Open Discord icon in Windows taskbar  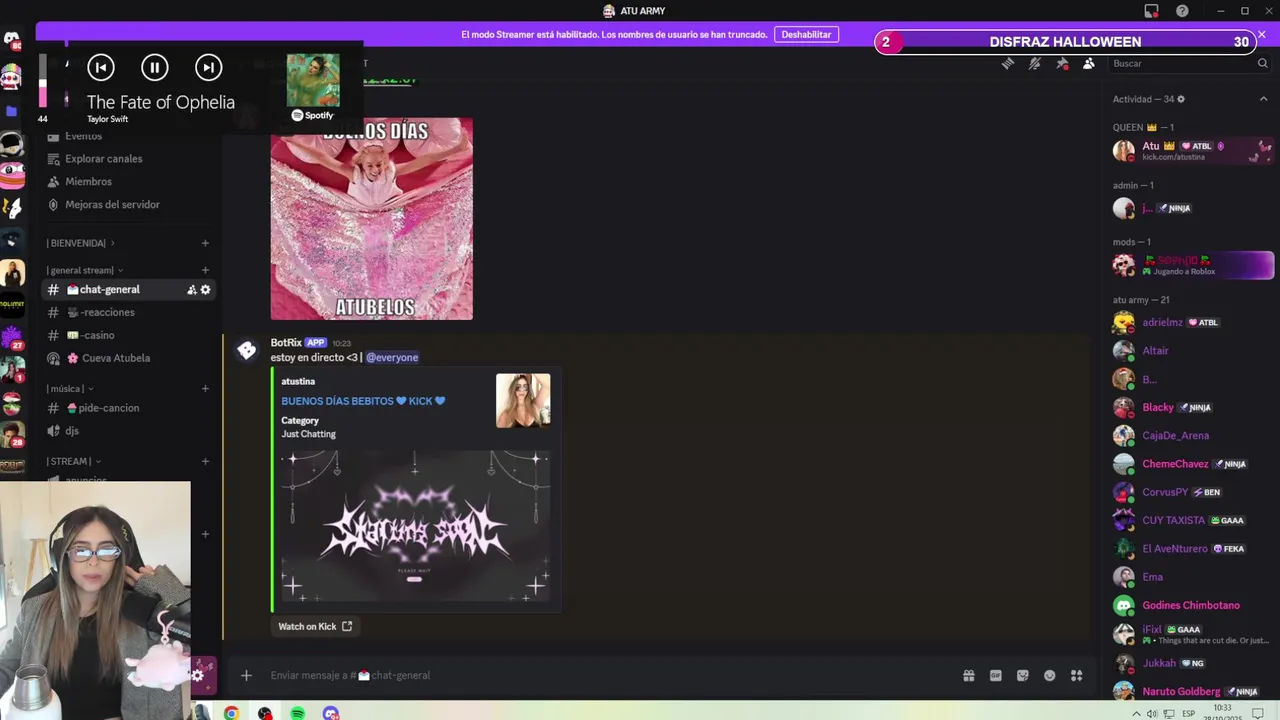pyautogui.click(x=331, y=713)
